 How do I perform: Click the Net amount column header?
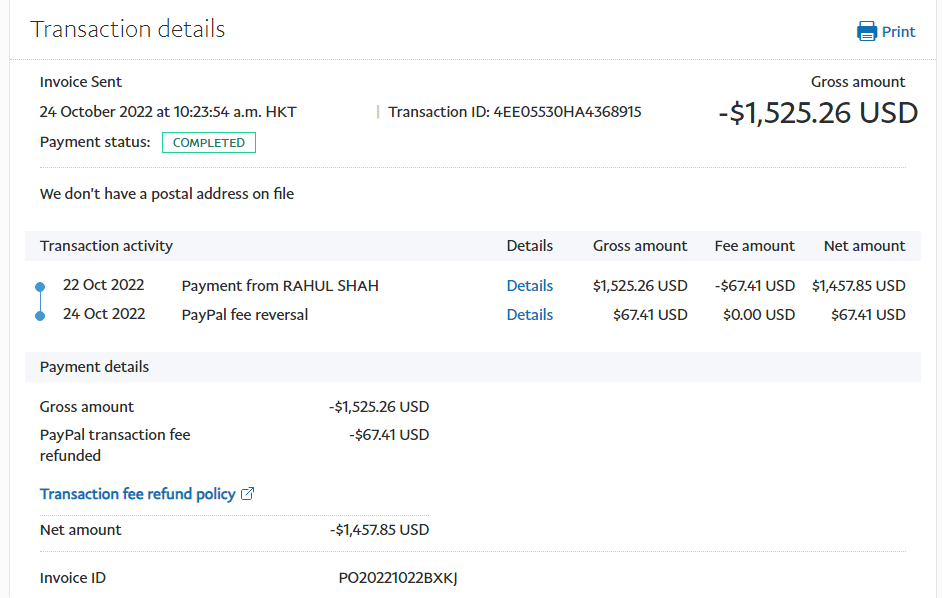pos(864,246)
